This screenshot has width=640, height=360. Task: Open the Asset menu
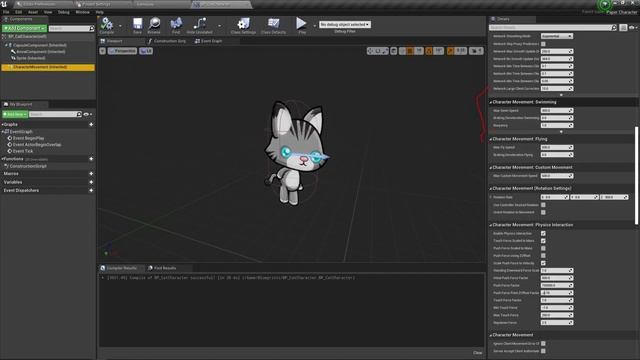point(33,12)
